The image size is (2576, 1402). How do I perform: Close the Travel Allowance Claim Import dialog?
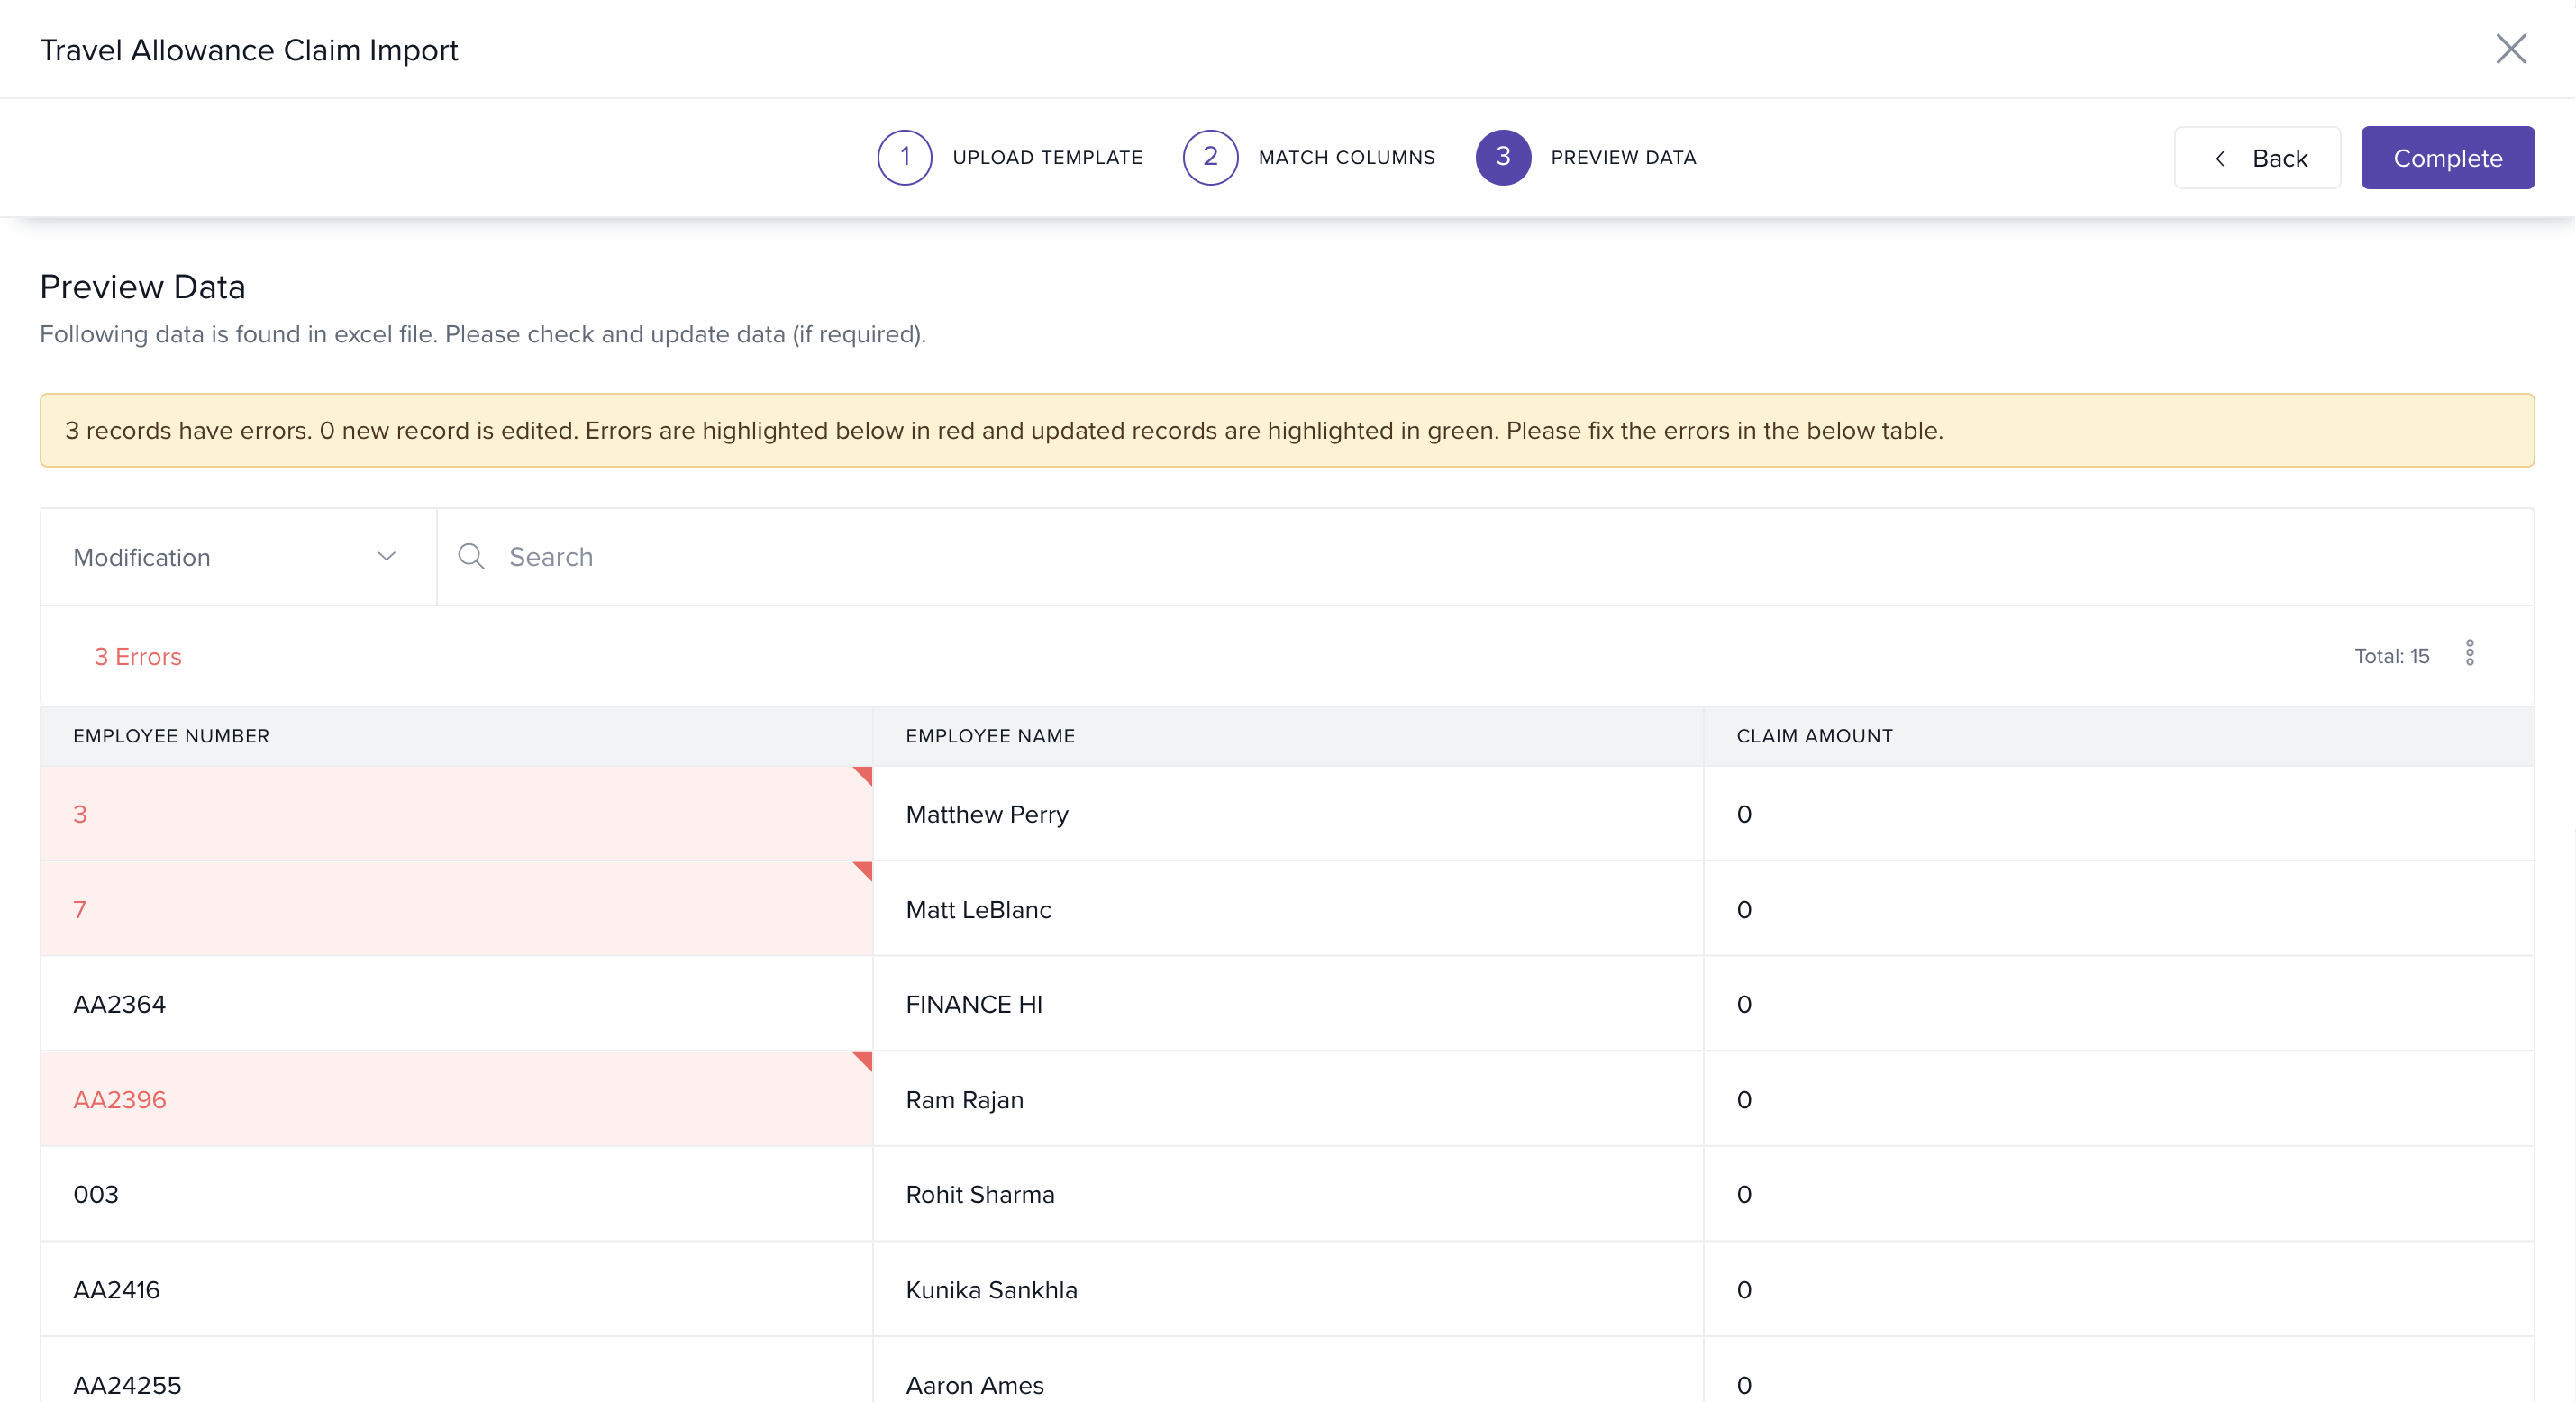click(x=2510, y=49)
